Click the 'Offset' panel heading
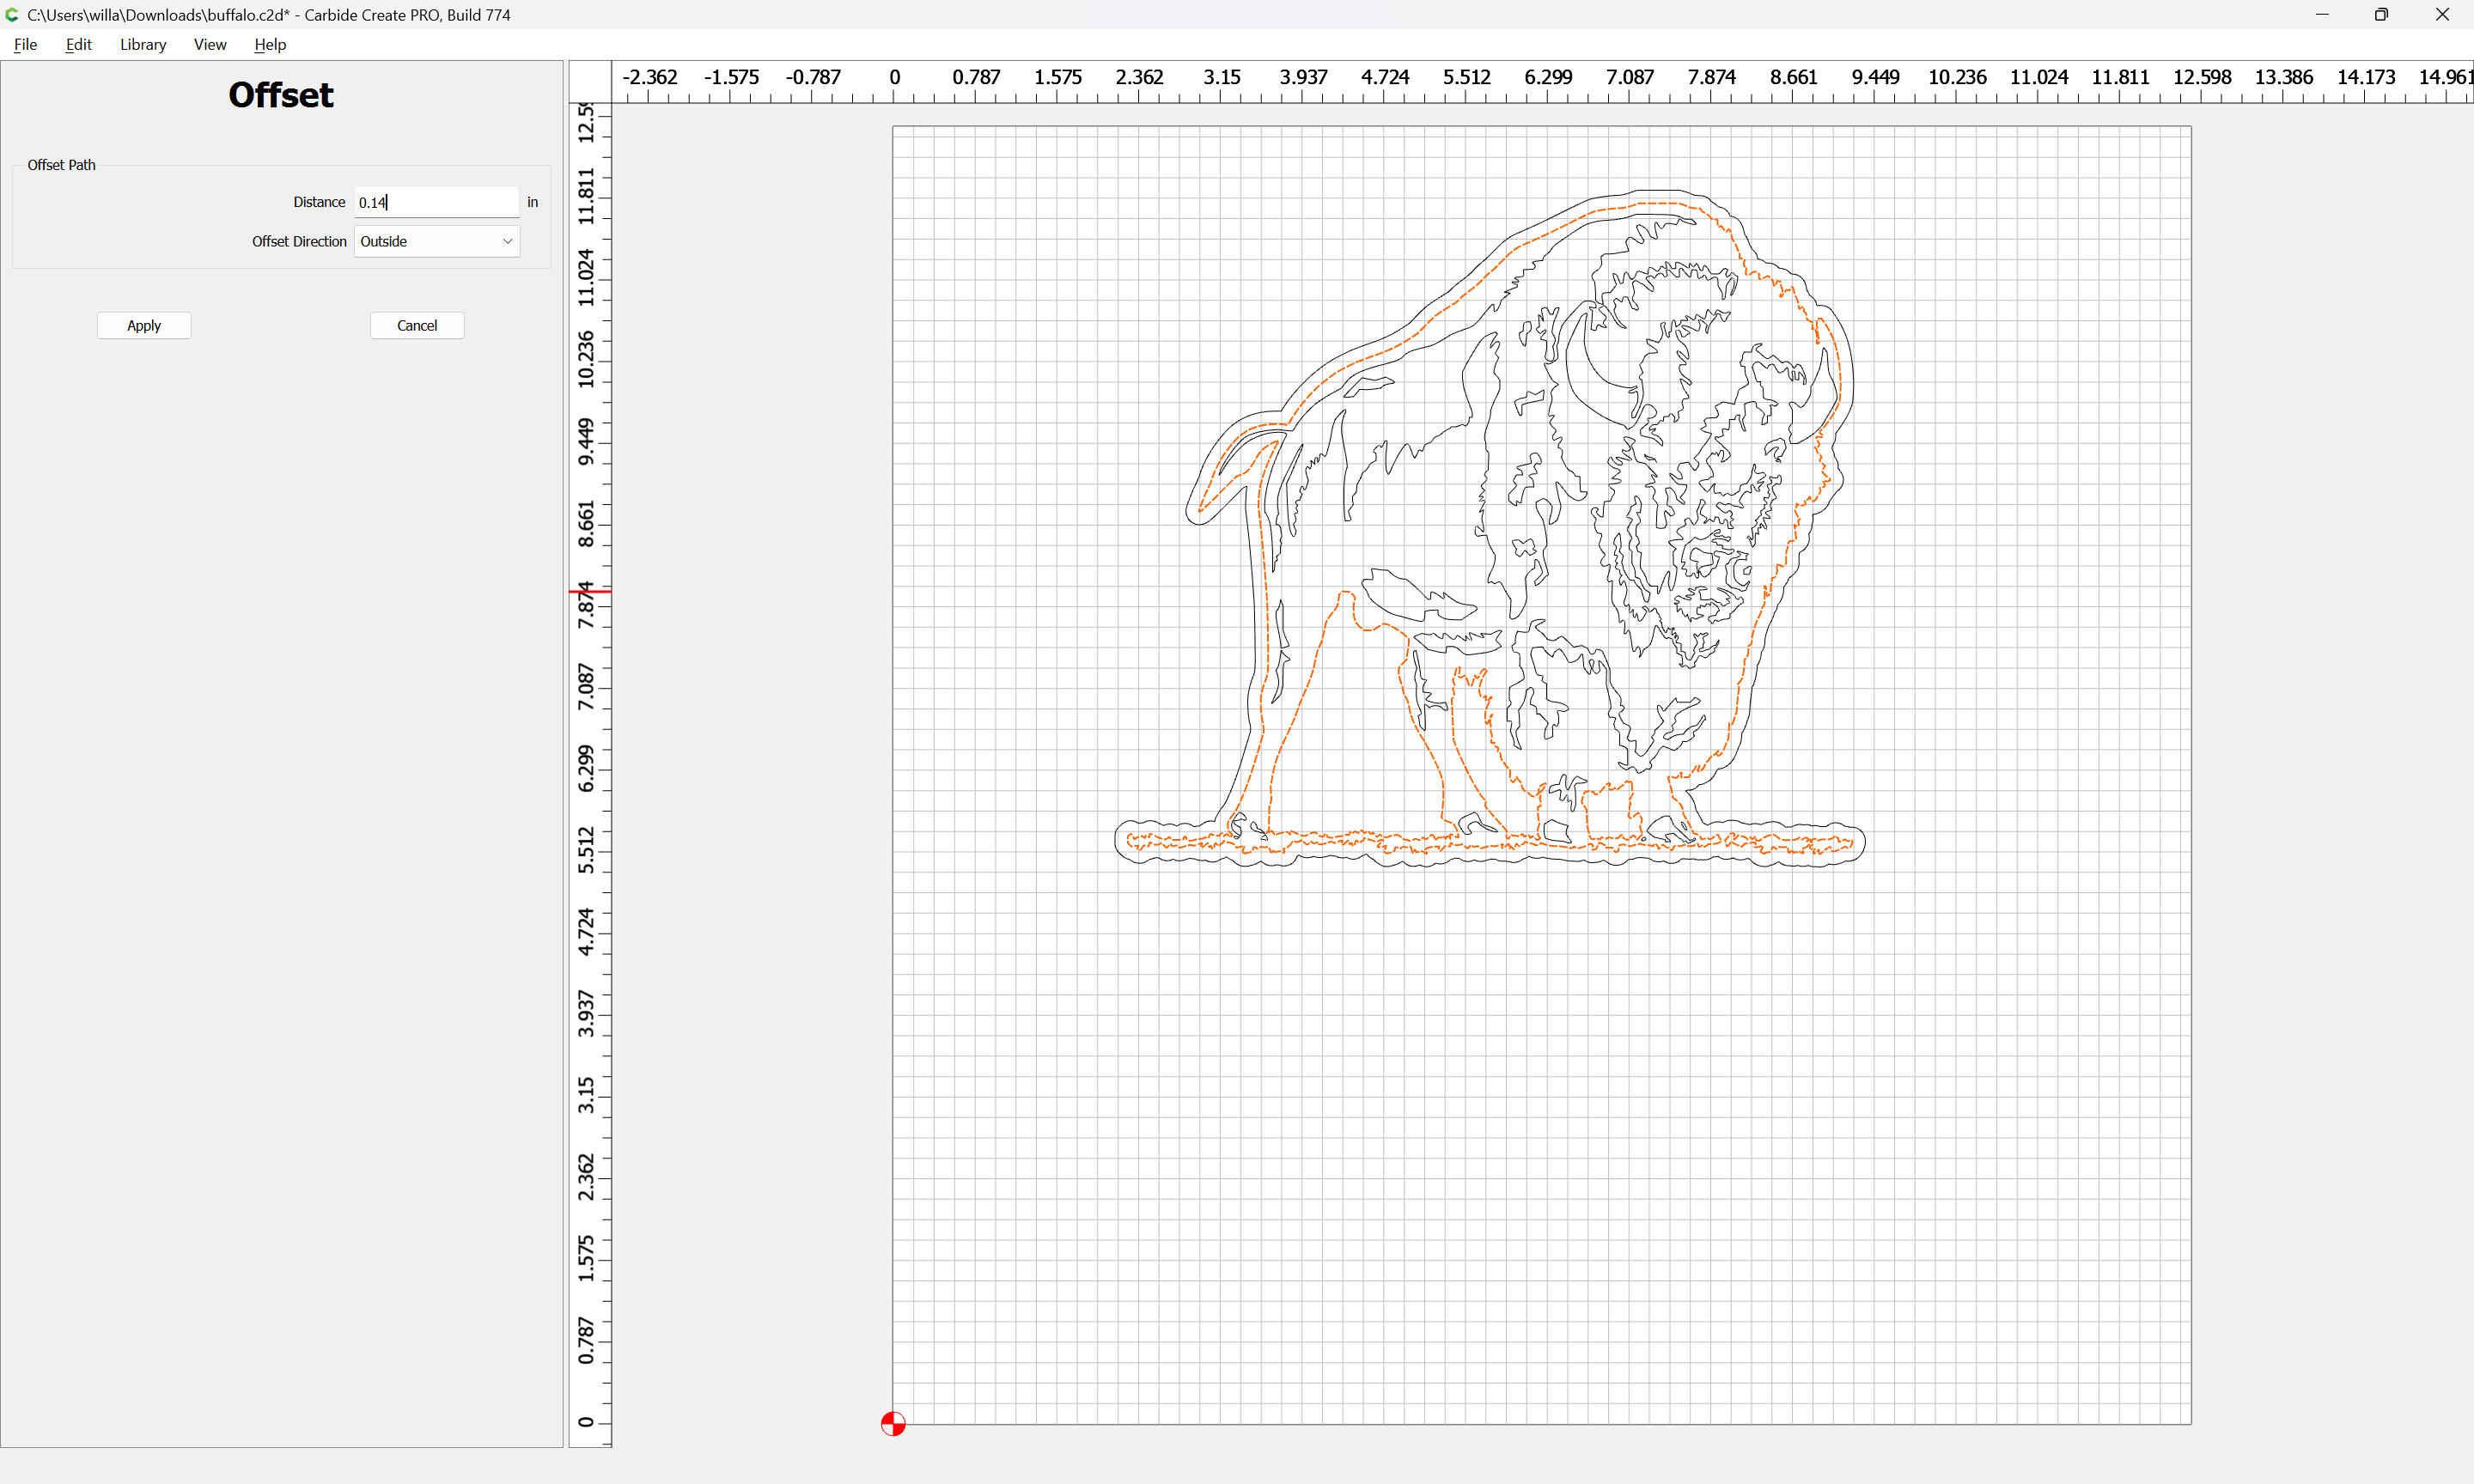2474x1484 pixels. (x=281, y=95)
